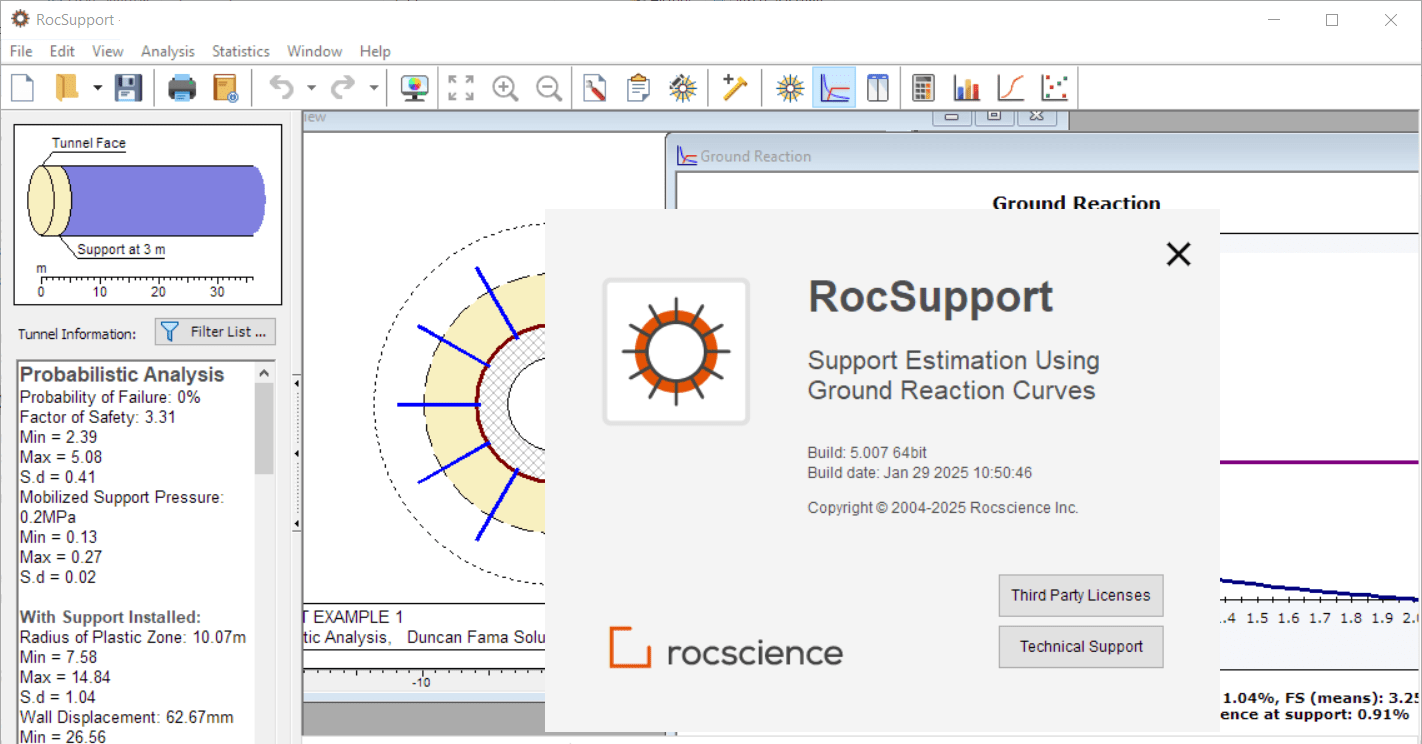The image size is (1422, 744).
Task: Open the manual book icon
Action: [x=225, y=88]
